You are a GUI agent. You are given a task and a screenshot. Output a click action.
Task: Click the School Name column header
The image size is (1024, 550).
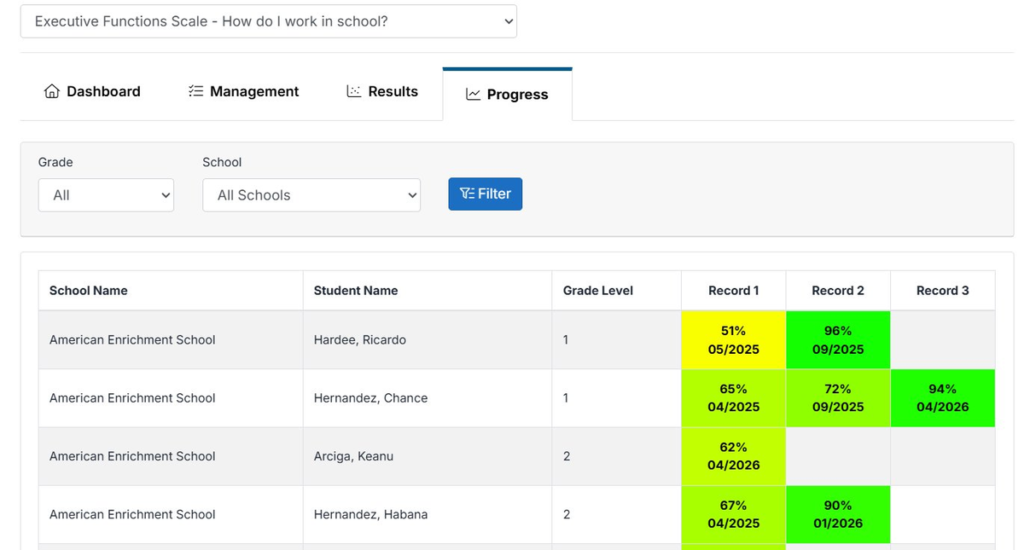click(89, 291)
